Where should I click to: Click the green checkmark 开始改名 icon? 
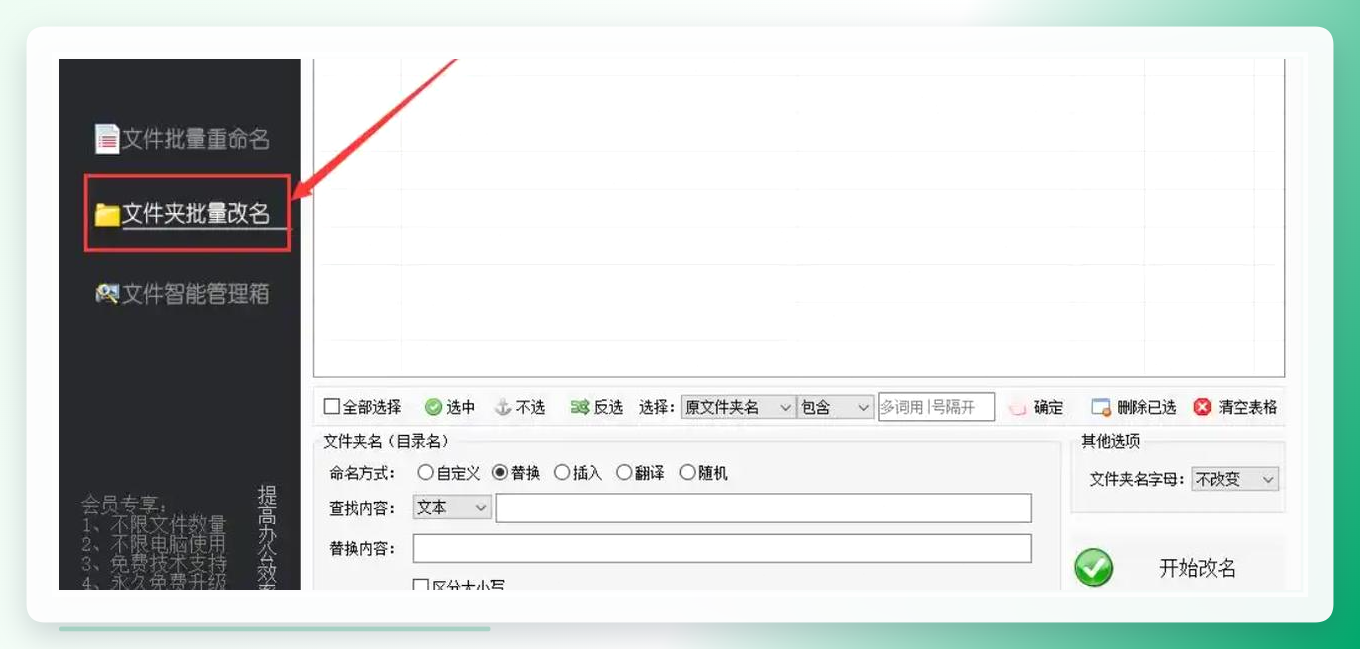(x=1094, y=567)
